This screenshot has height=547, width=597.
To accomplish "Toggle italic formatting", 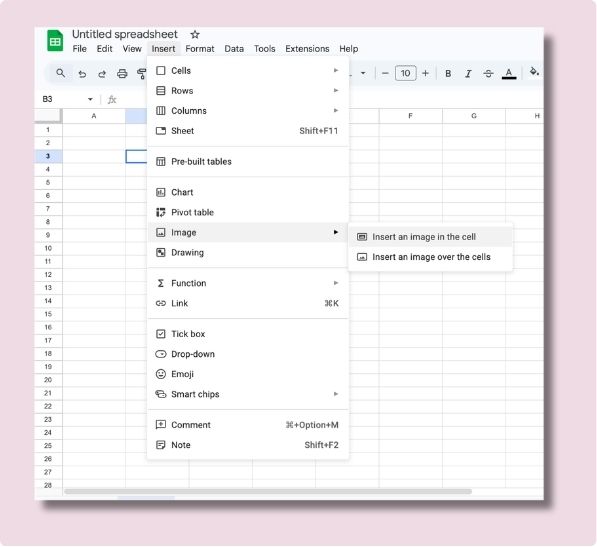I will [x=468, y=73].
